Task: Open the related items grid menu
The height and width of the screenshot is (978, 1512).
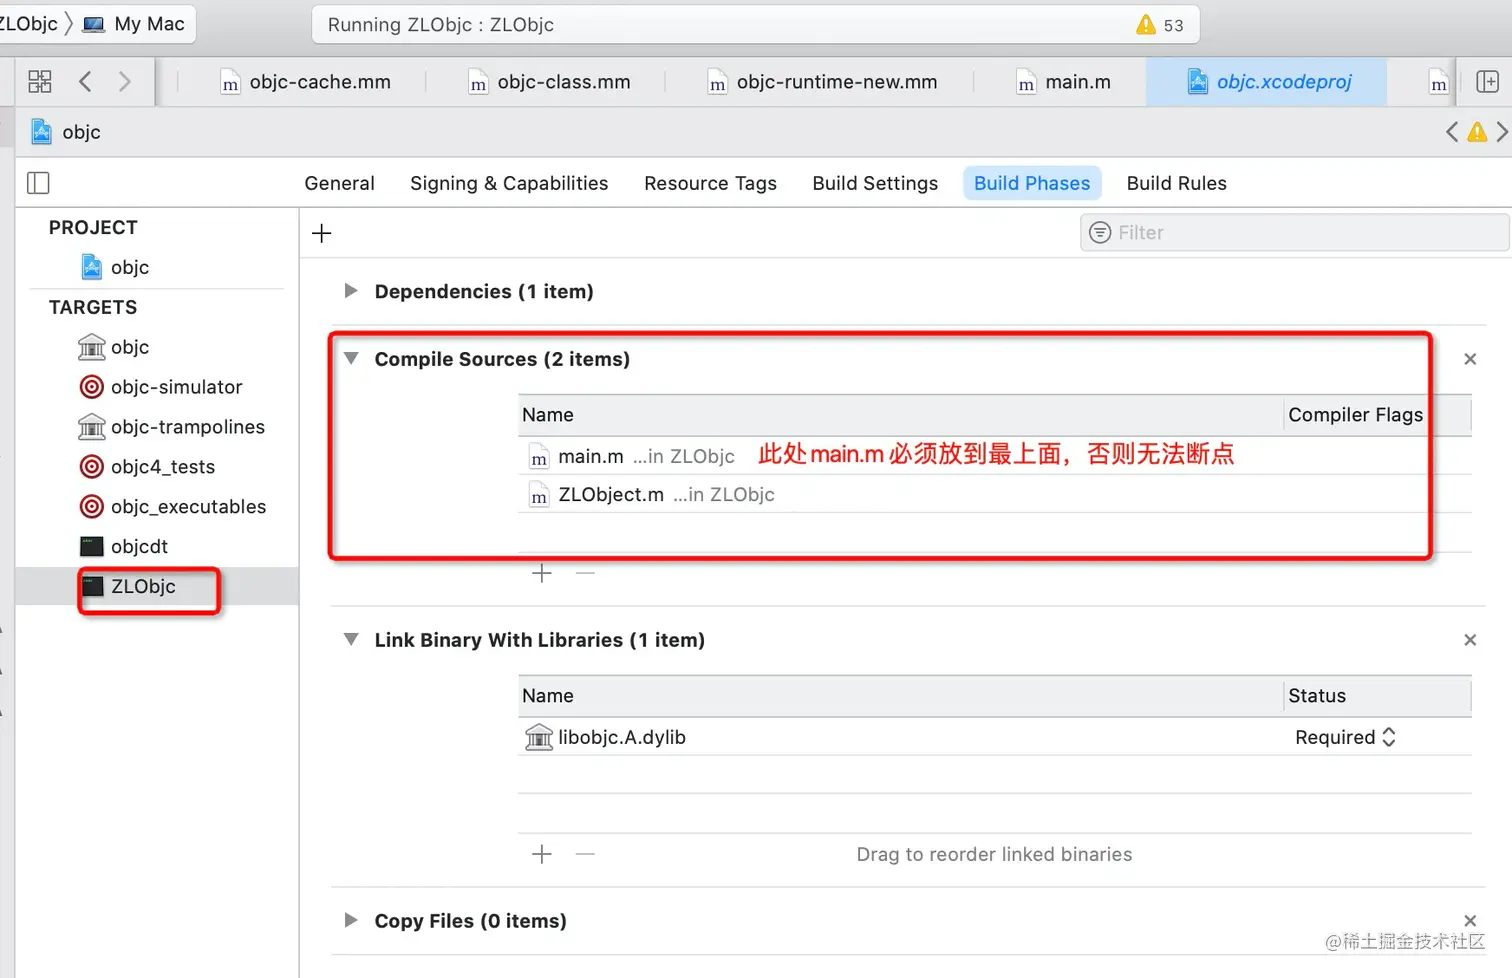Action: [40, 82]
